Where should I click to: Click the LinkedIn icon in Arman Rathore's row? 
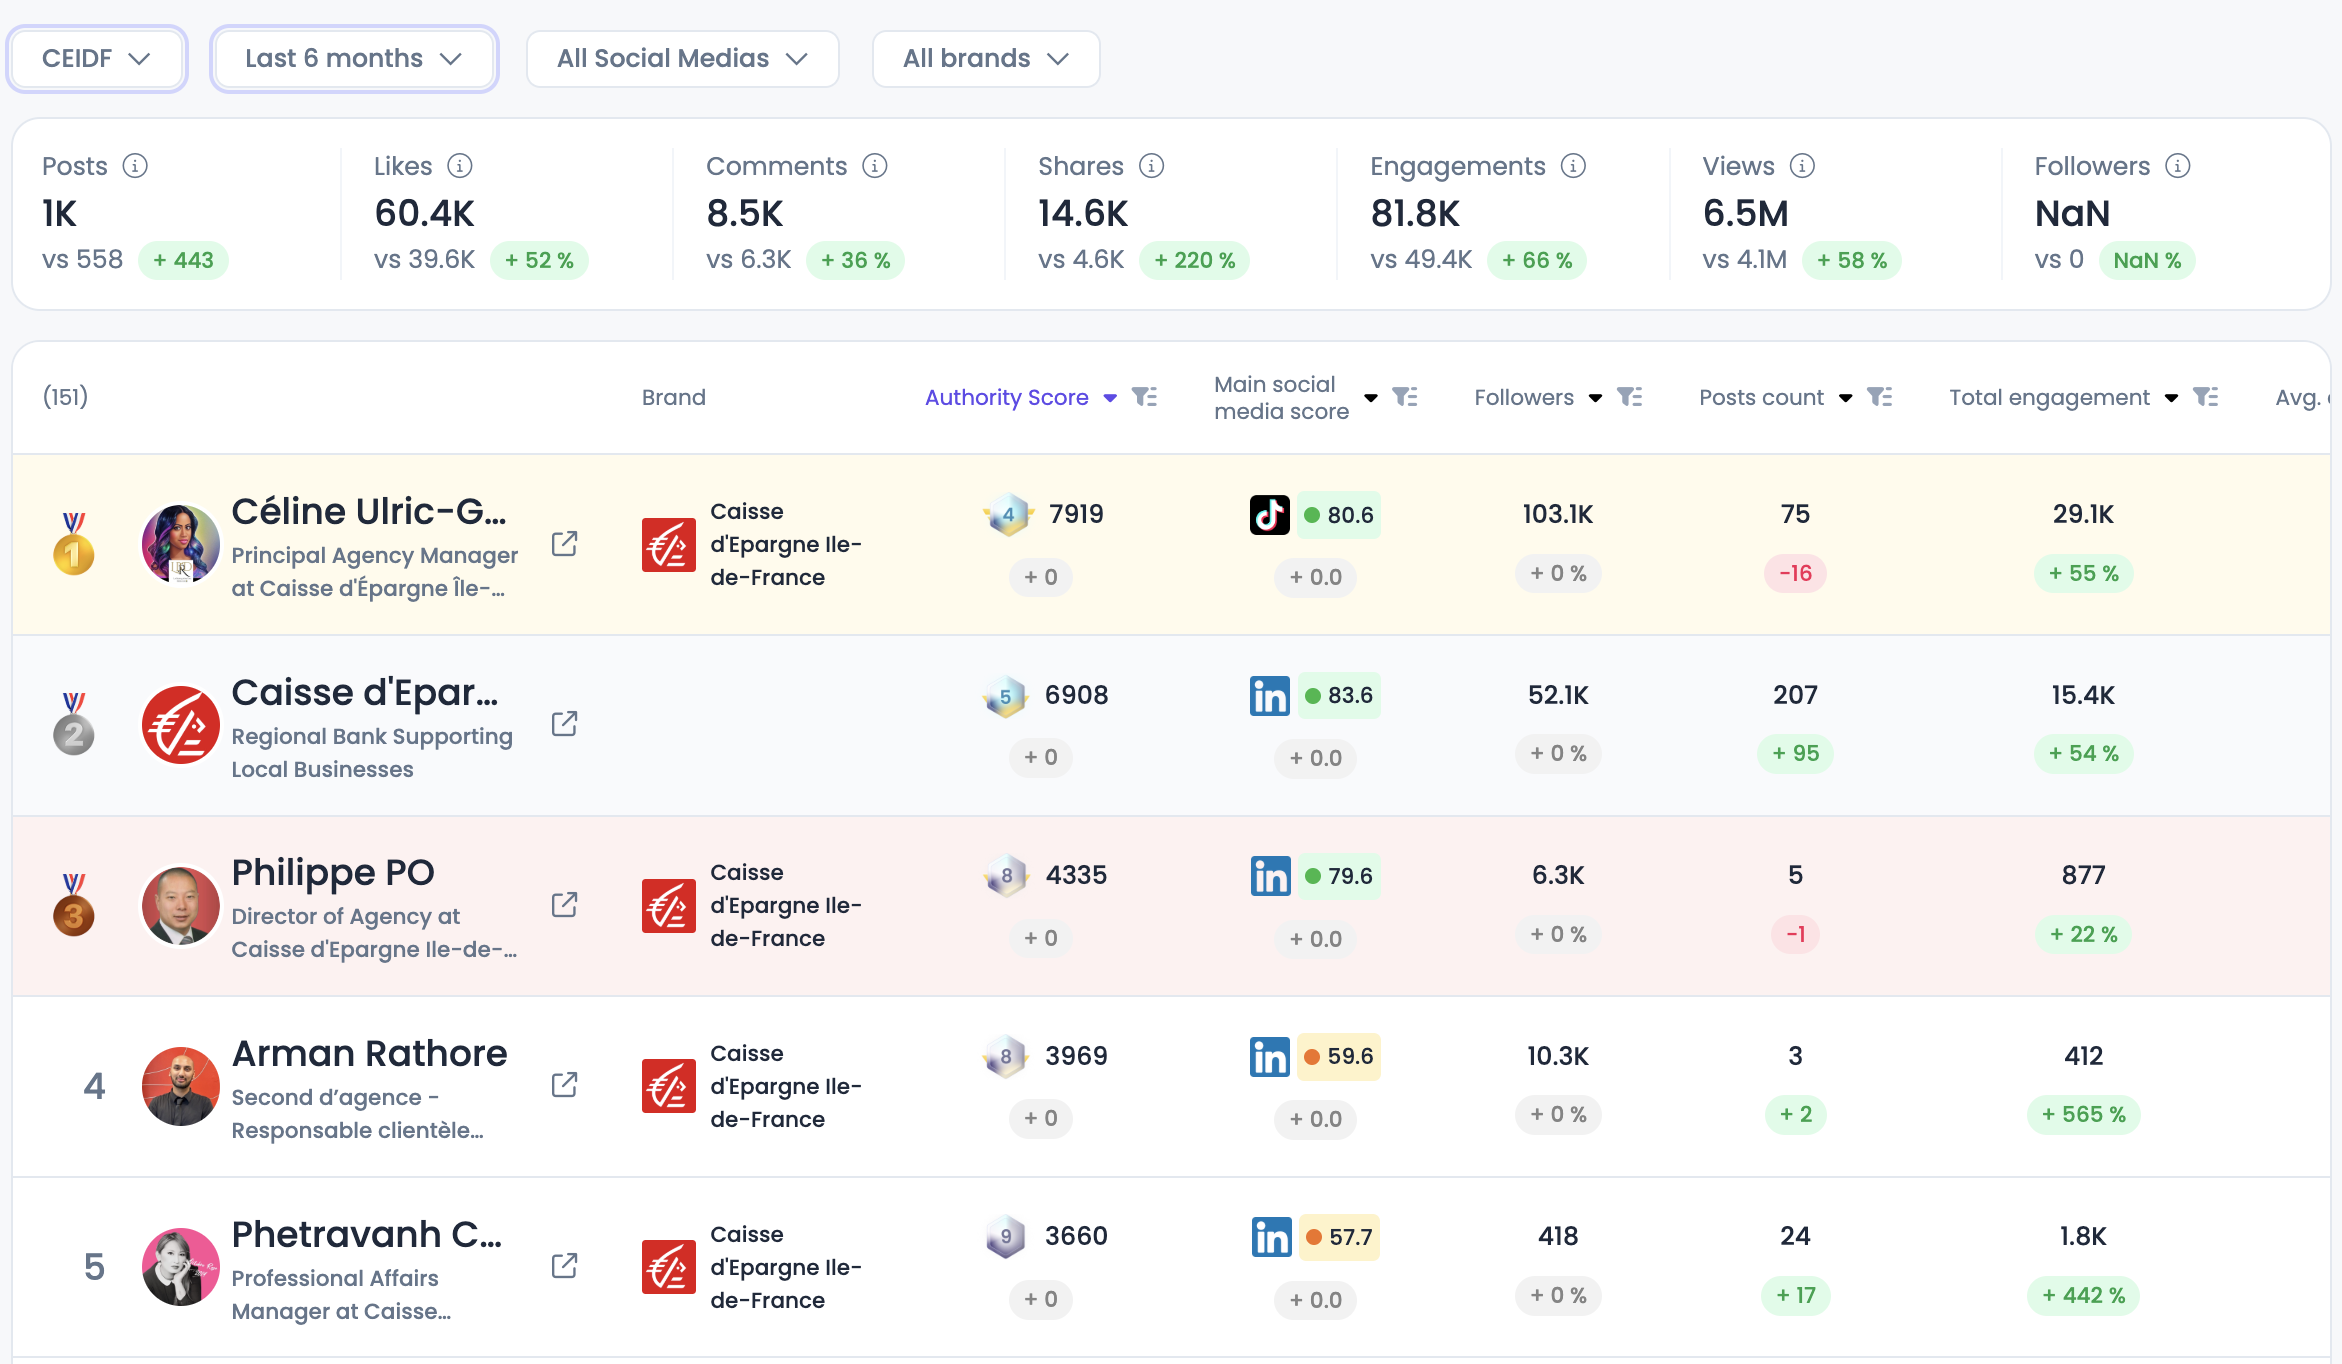tap(1269, 1056)
